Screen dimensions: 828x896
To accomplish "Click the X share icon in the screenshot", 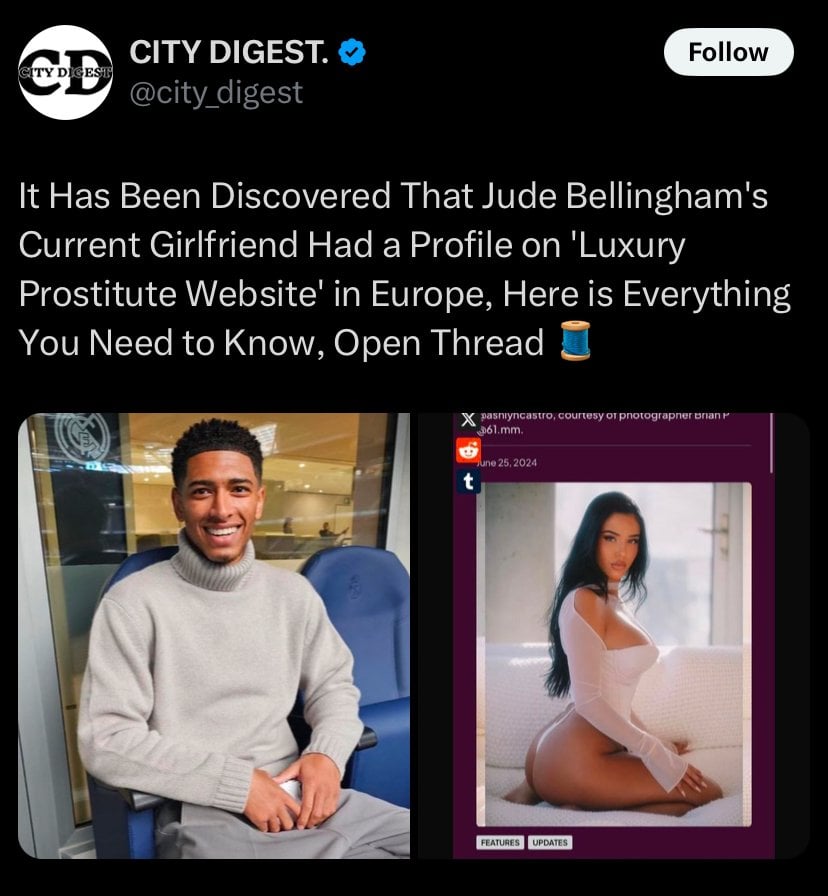I will click(468, 419).
